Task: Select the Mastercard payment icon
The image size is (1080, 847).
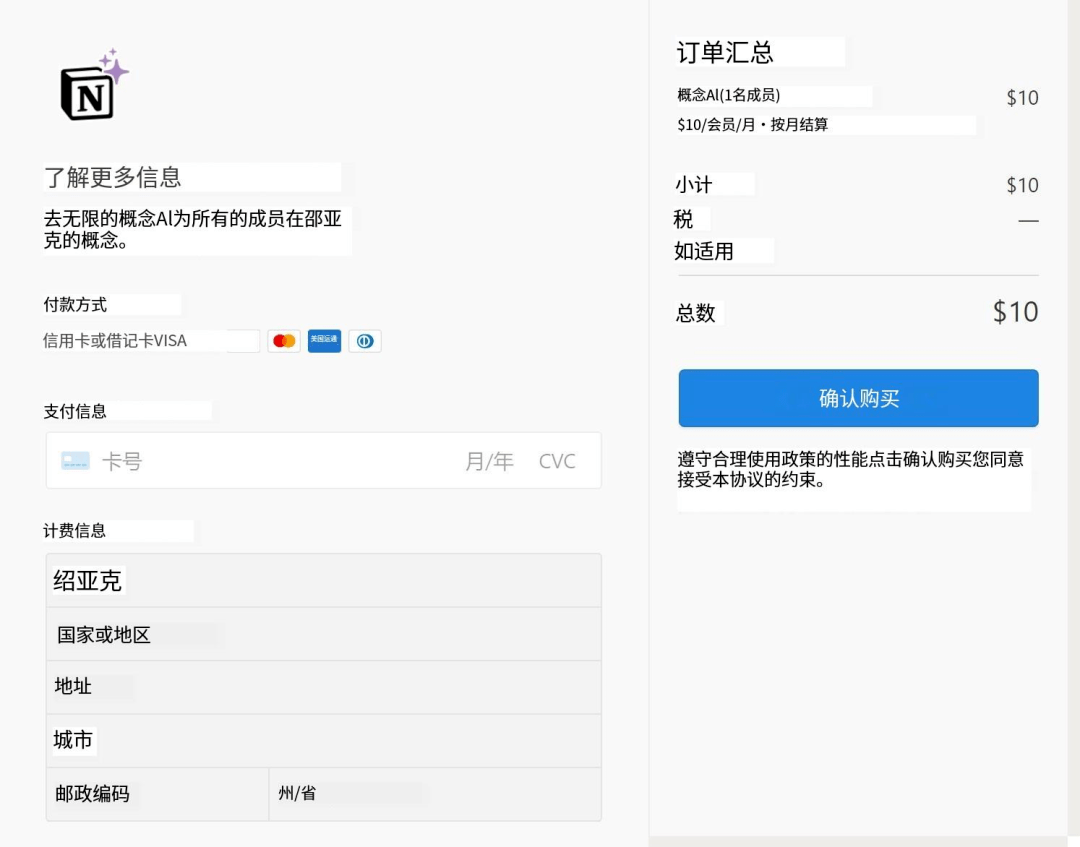Action: click(284, 341)
